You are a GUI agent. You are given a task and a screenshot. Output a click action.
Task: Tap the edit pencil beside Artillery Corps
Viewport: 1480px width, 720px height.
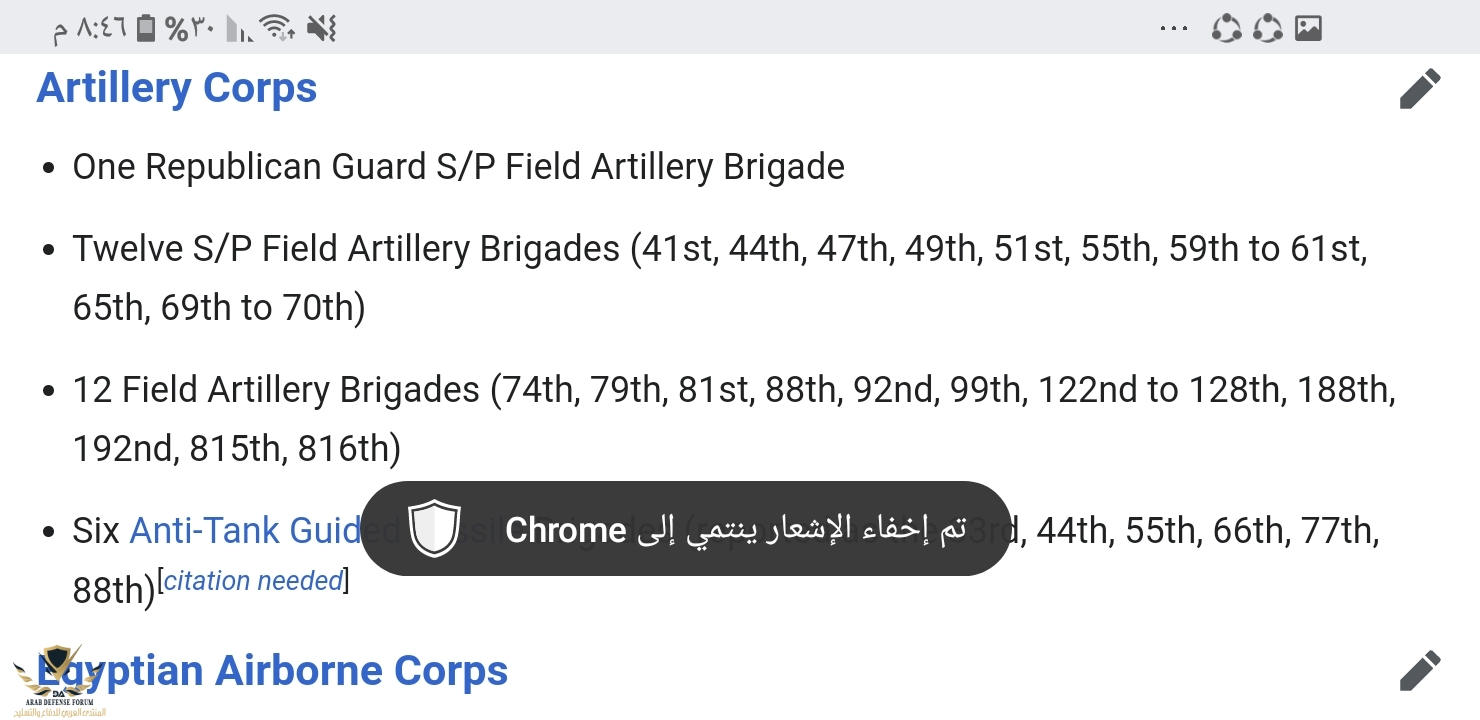1420,89
